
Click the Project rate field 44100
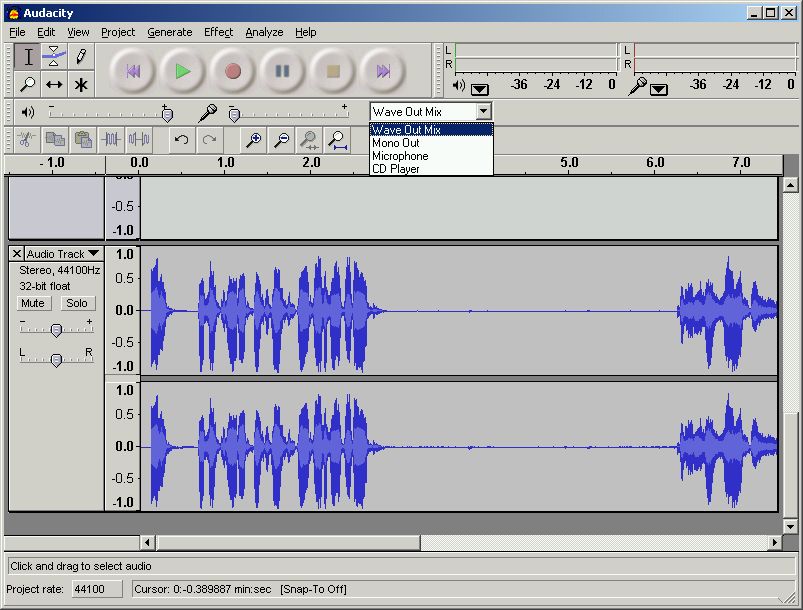(97, 589)
